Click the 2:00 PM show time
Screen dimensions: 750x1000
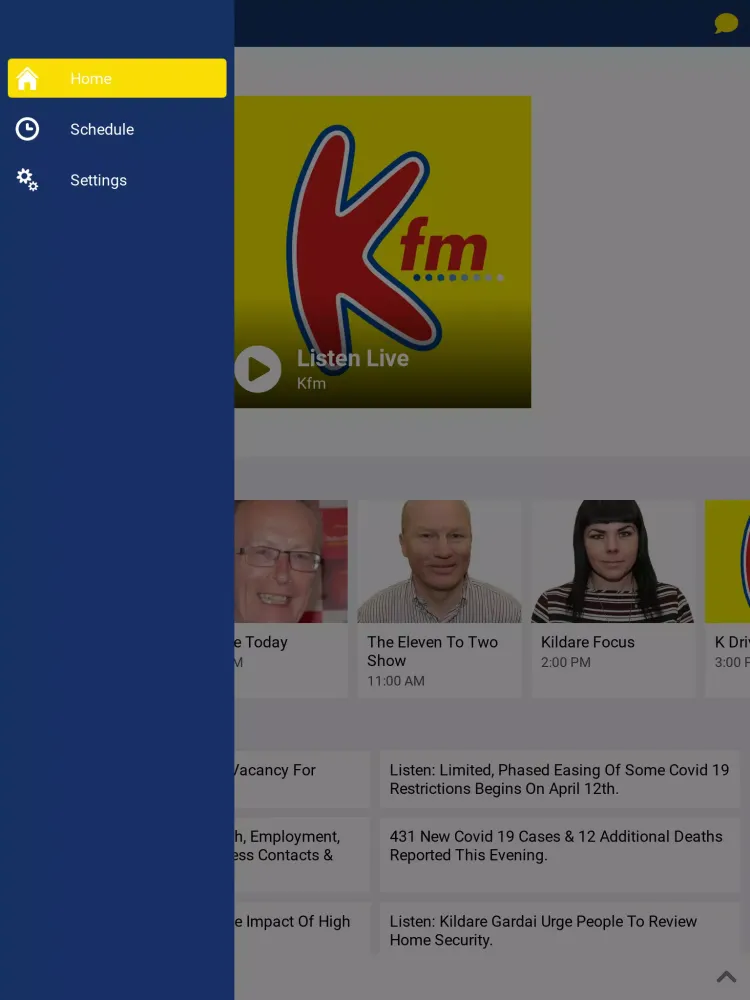[566, 663]
